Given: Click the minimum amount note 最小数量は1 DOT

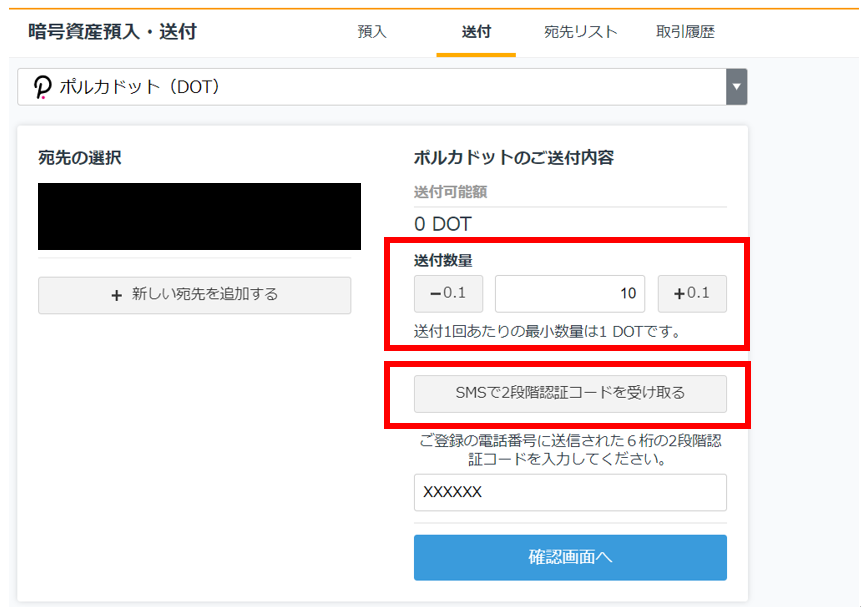Looking at the screenshot, I should 547,332.
